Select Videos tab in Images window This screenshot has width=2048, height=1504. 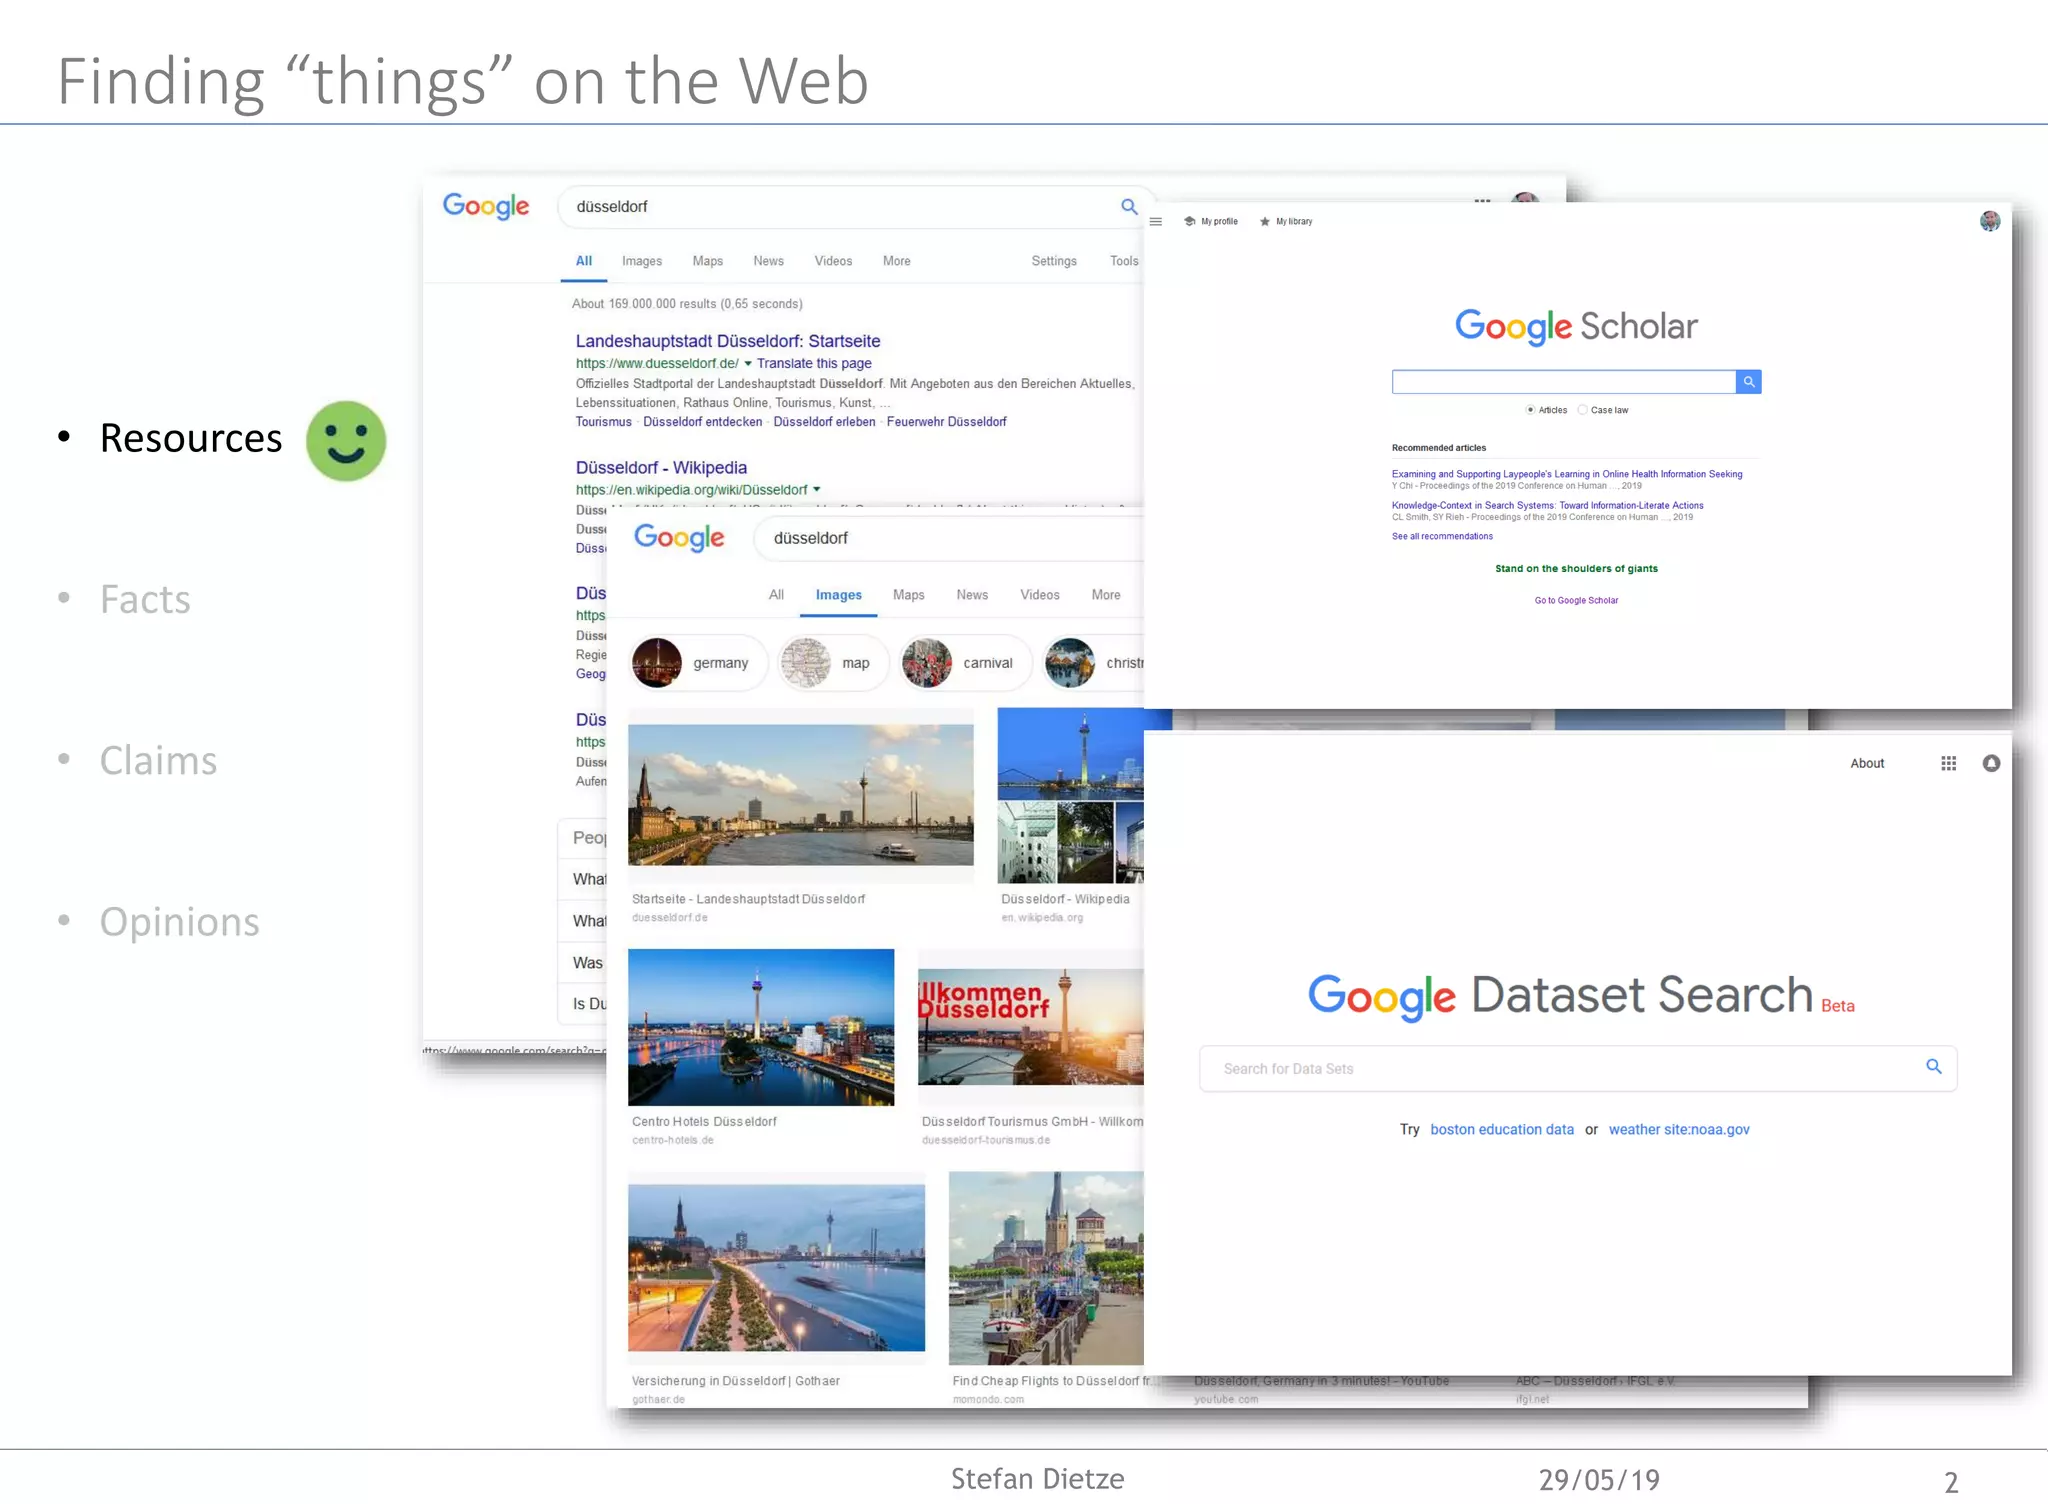pyautogui.click(x=1040, y=595)
